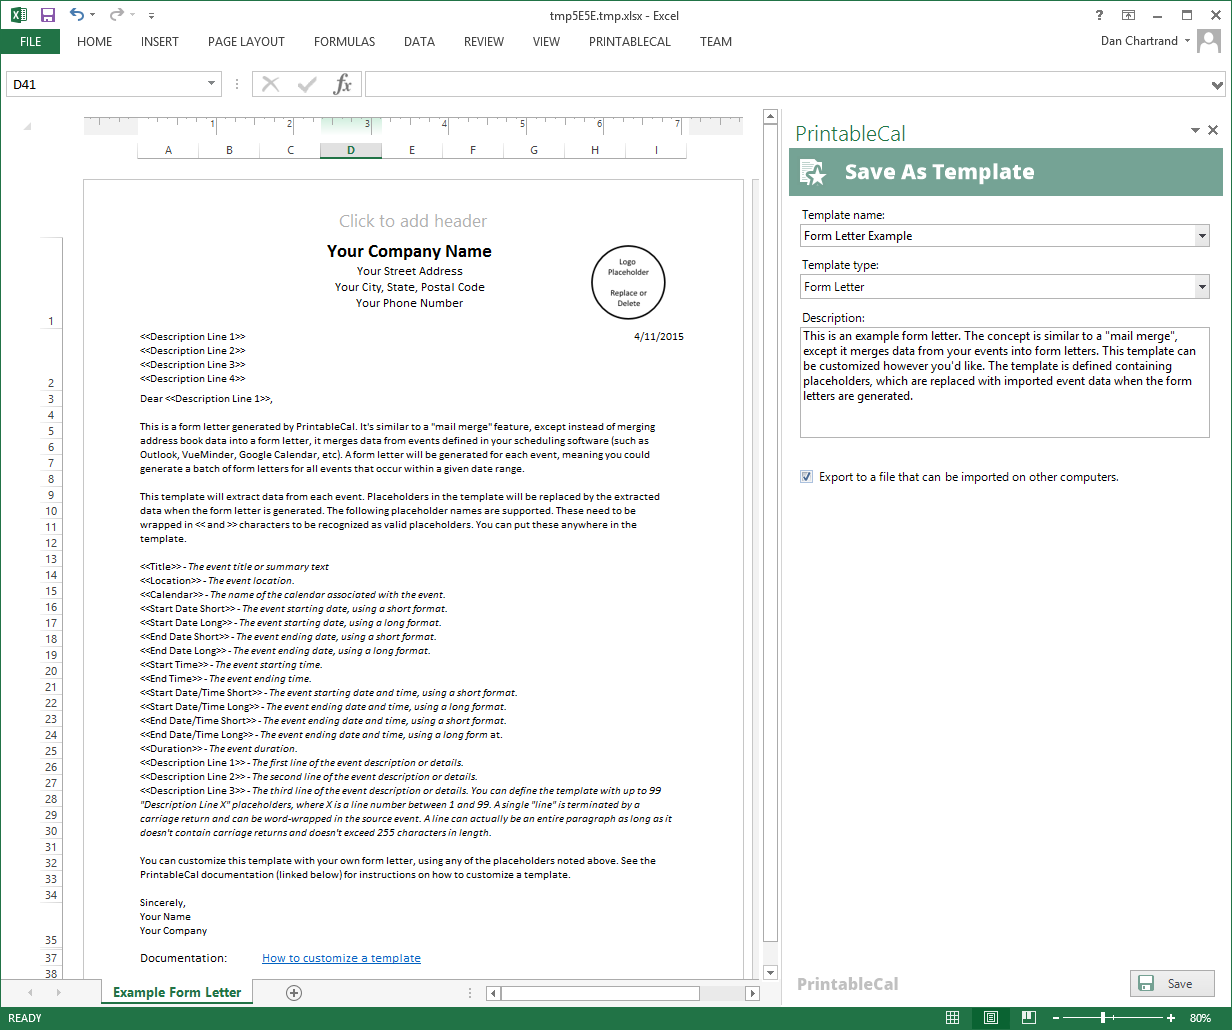1232x1030 pixels.
Task: Switch to the PRINTABLECAL ribbon tab
Action: pos(630,42)
